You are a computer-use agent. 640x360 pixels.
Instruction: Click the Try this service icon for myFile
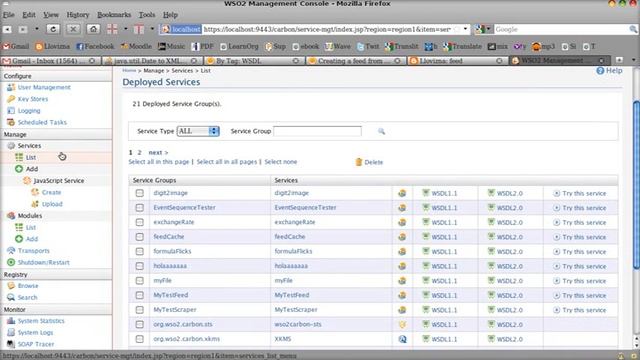pyautogui.click(x=556, y=281)
